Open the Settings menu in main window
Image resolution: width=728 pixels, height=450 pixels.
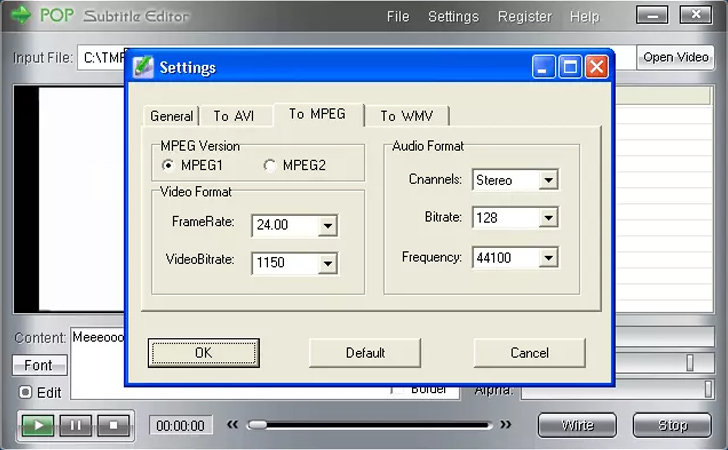click(453, 17)
